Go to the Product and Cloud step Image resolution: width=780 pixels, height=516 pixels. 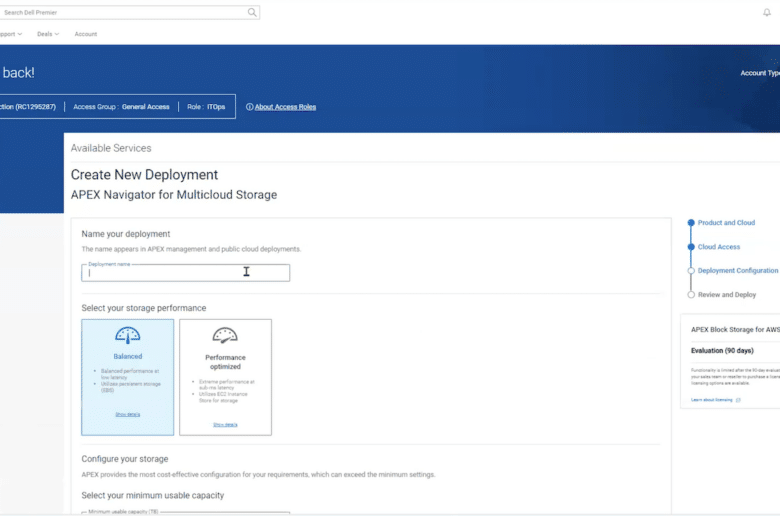pyautogui.click(x=726, y=223)
